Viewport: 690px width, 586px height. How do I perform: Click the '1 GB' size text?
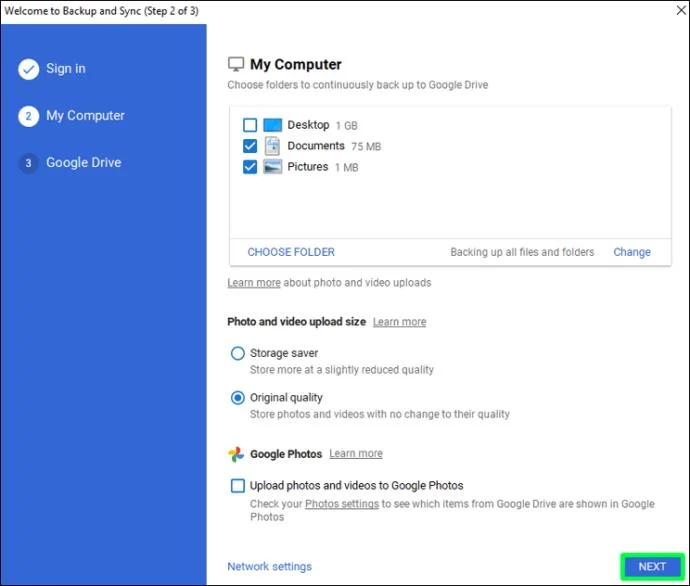pyautogui.click(x=347, y=126)
